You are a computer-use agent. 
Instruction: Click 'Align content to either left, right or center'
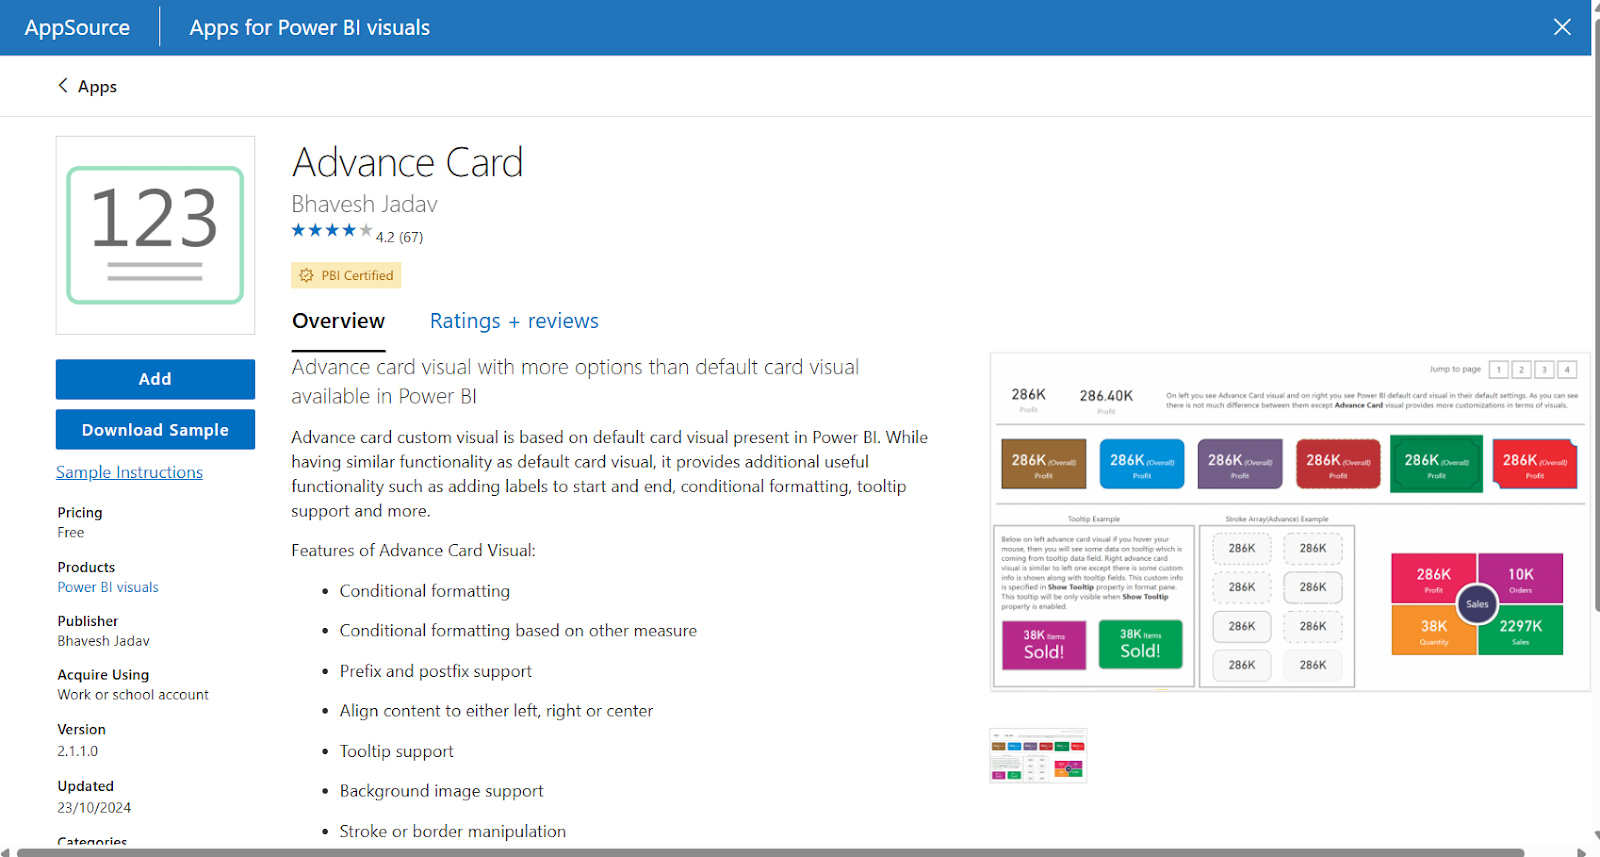coord(496,711)
